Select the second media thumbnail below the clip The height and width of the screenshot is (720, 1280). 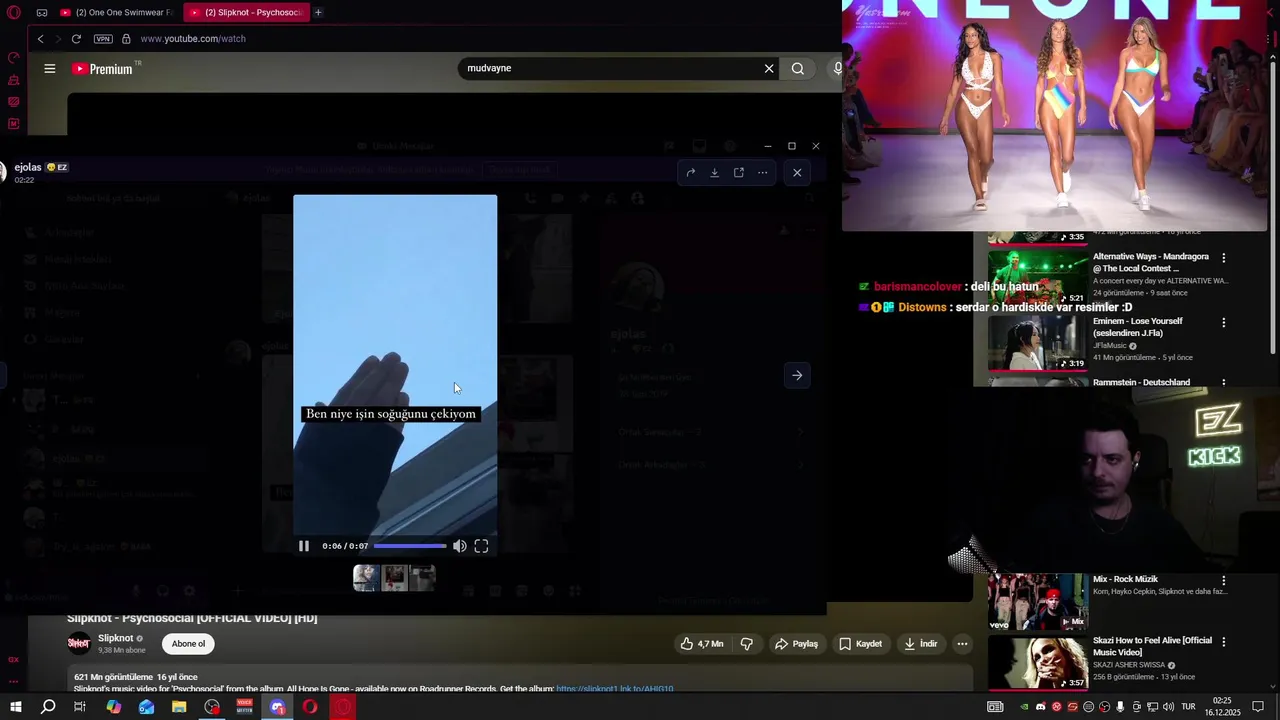coord(395,578)
